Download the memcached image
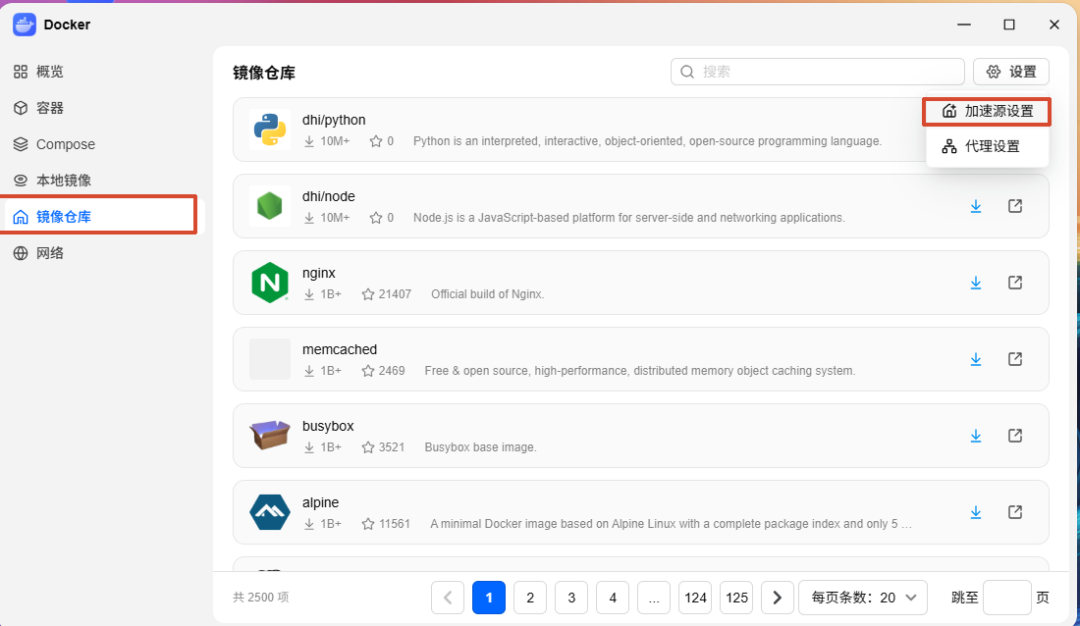Viewport: 1080px width, 626px height. pos(975,359)
